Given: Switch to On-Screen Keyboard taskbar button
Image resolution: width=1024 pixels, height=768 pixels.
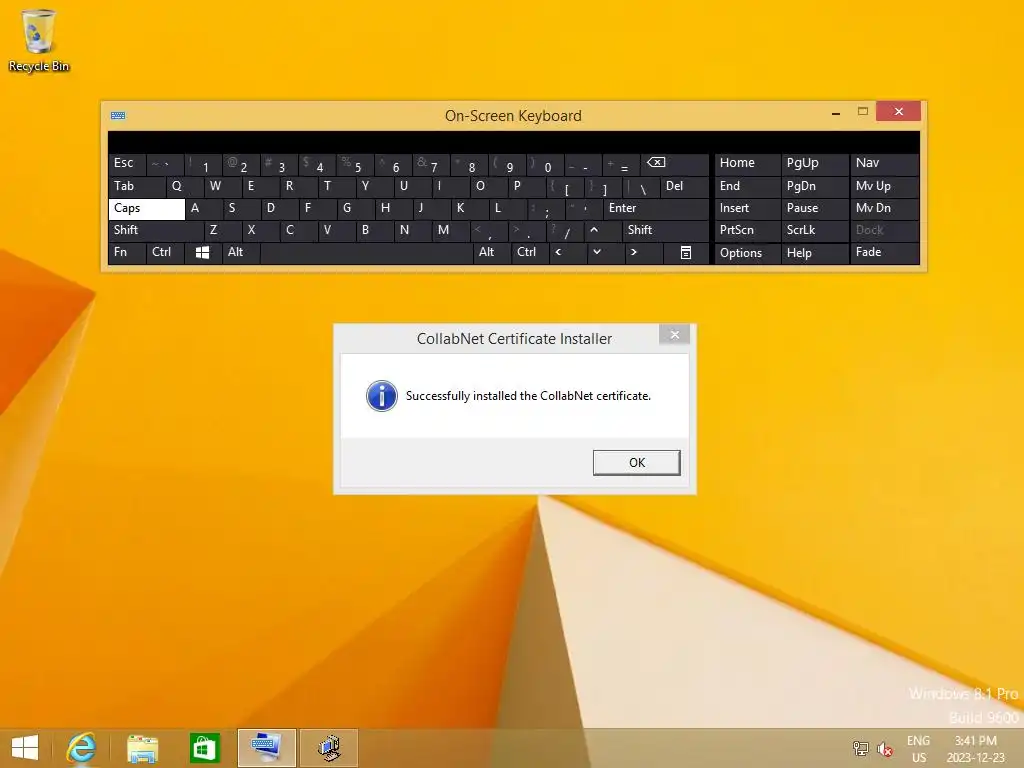Looking at the screenshot, I should coord(266,748).
